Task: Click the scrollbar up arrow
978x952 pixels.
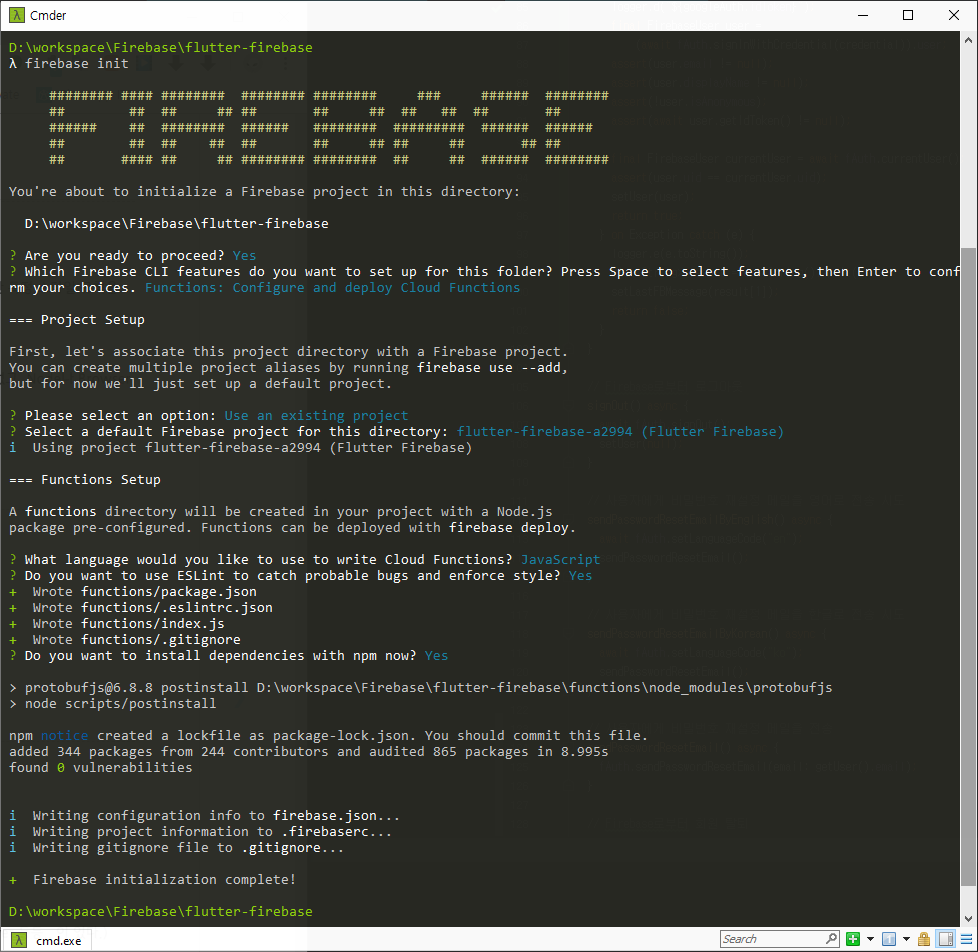Action: click(968, 41)
